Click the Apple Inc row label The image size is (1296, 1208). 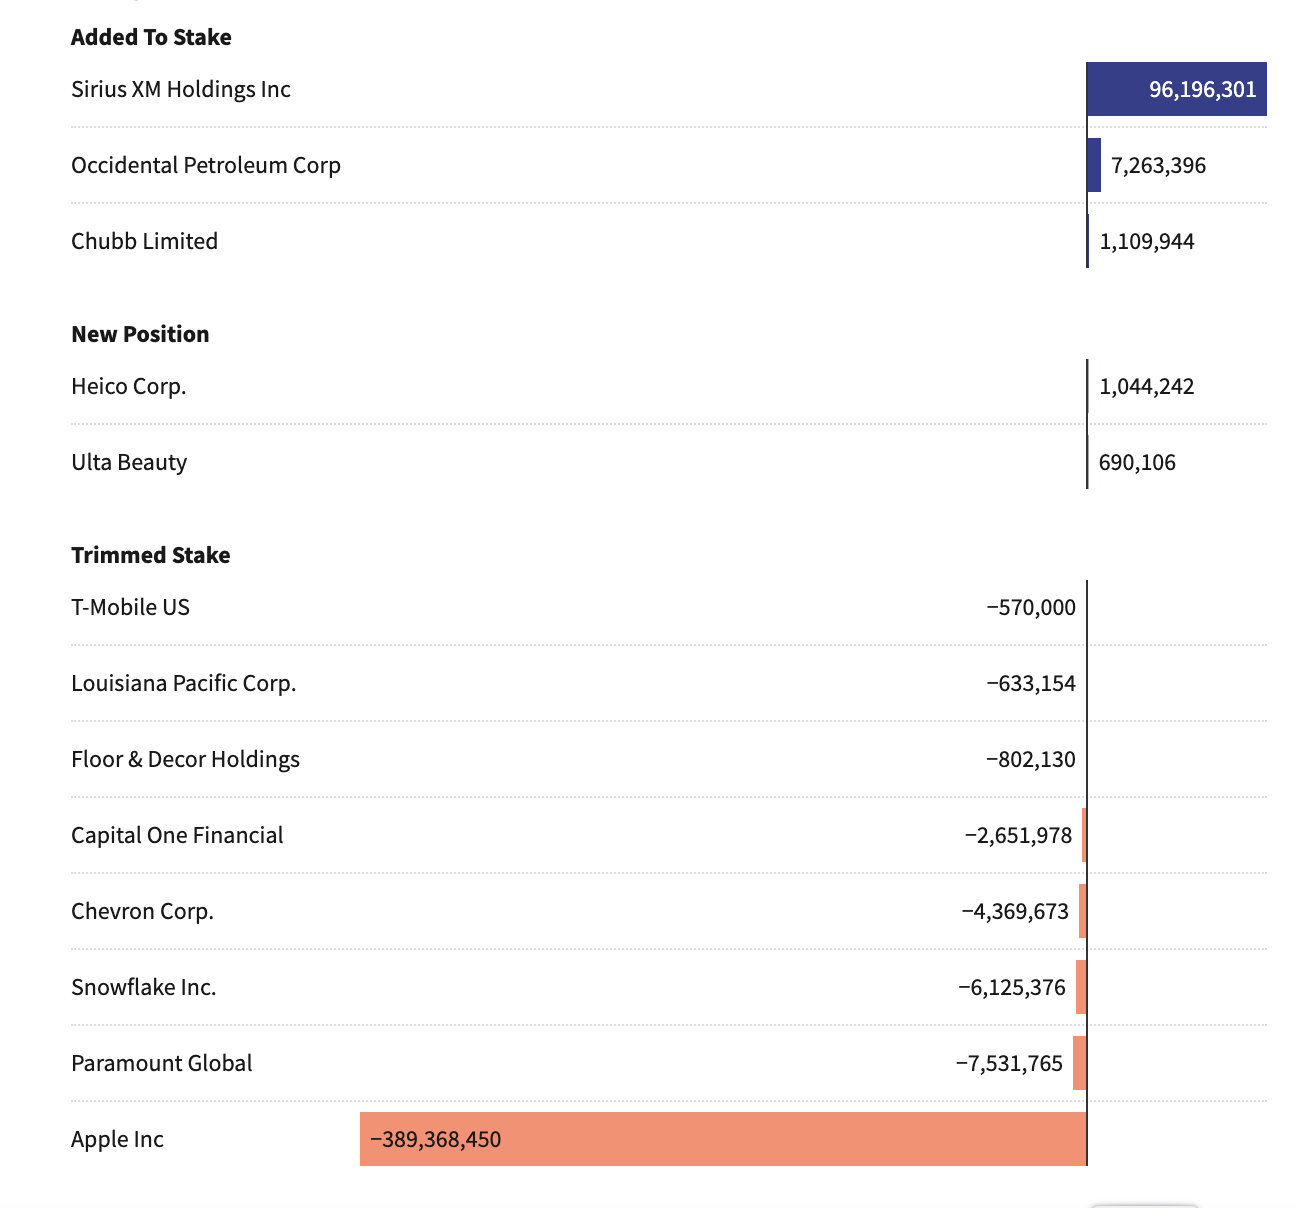(117, 1139)
